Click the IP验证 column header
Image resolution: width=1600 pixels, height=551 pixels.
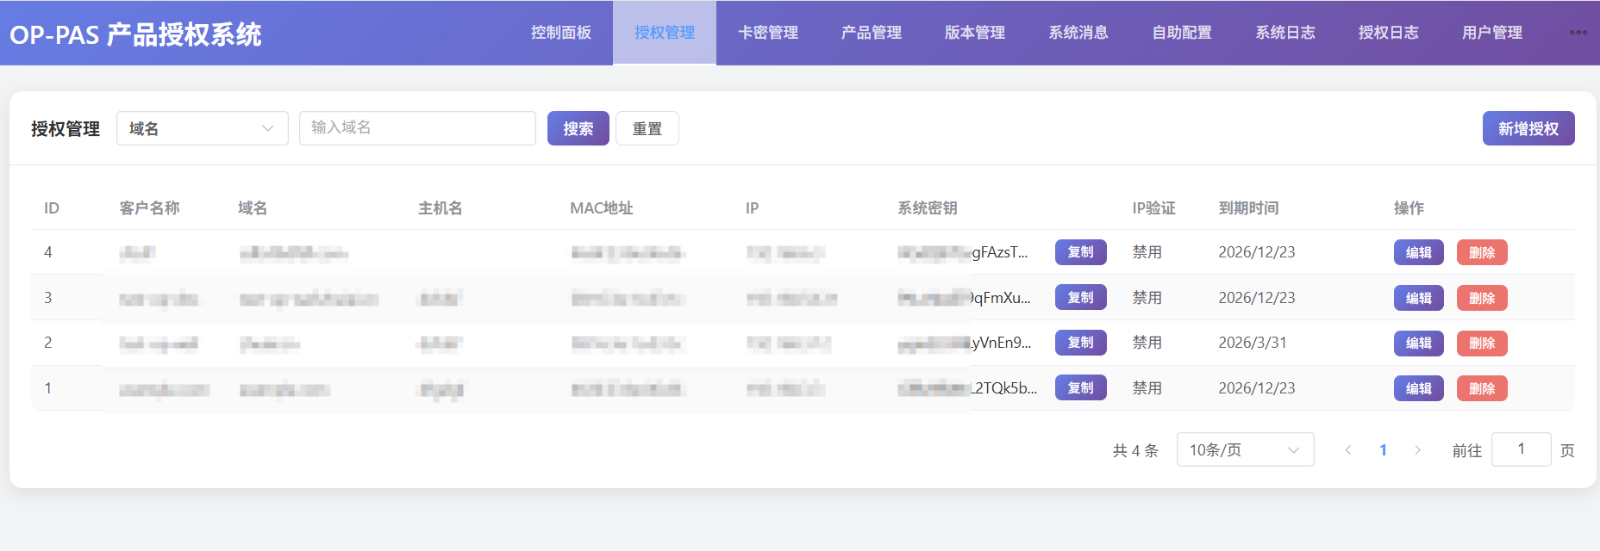1154,208
